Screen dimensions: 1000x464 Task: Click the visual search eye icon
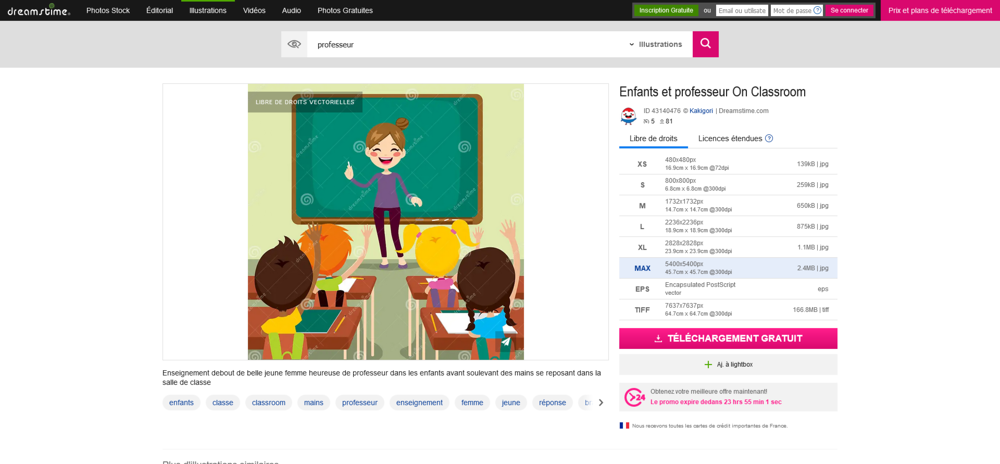point(294,44)
